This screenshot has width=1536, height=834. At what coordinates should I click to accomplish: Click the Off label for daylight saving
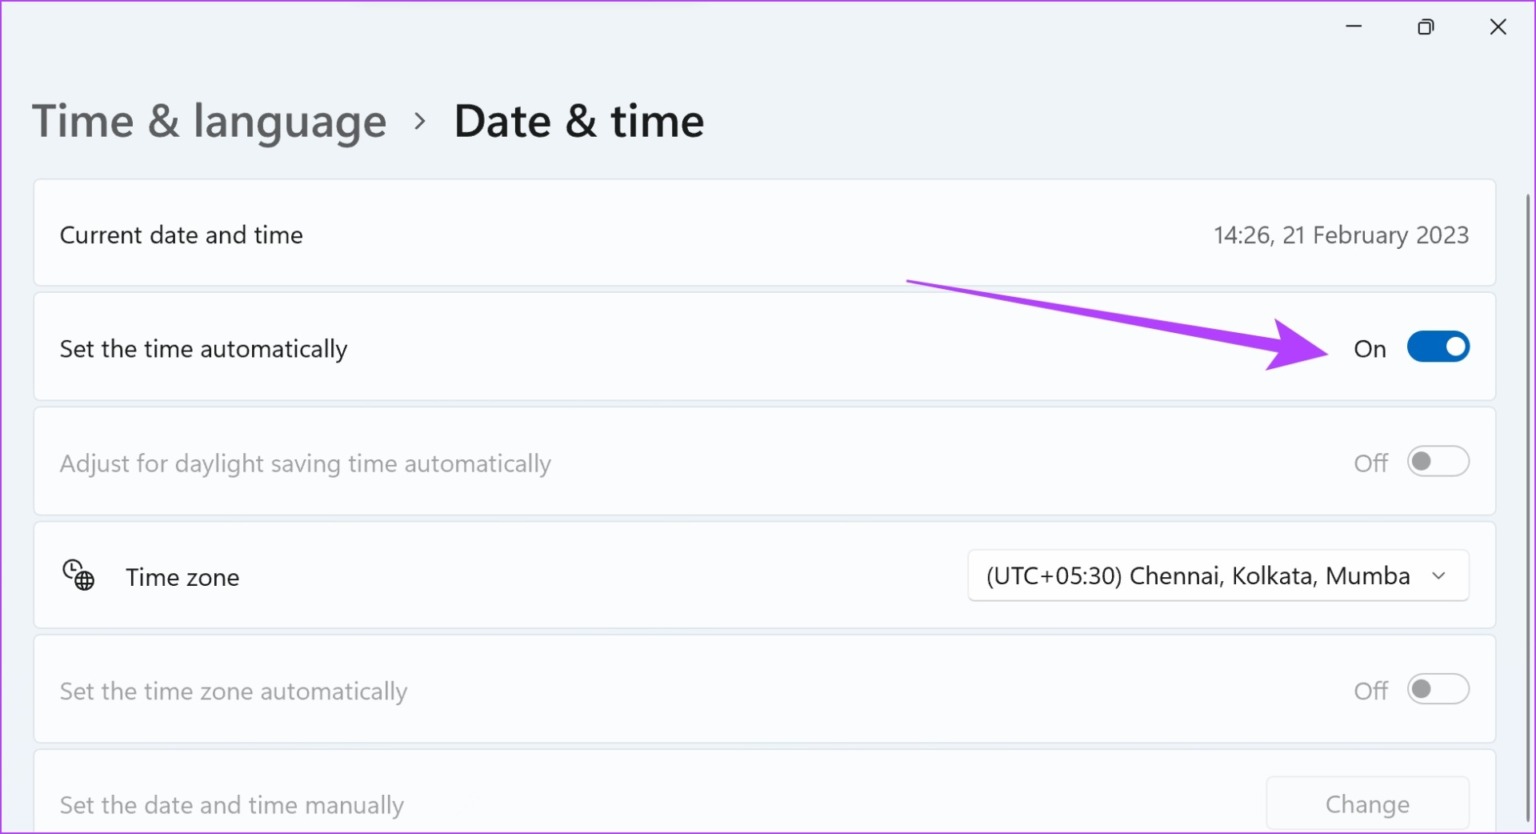point(1369,462)
